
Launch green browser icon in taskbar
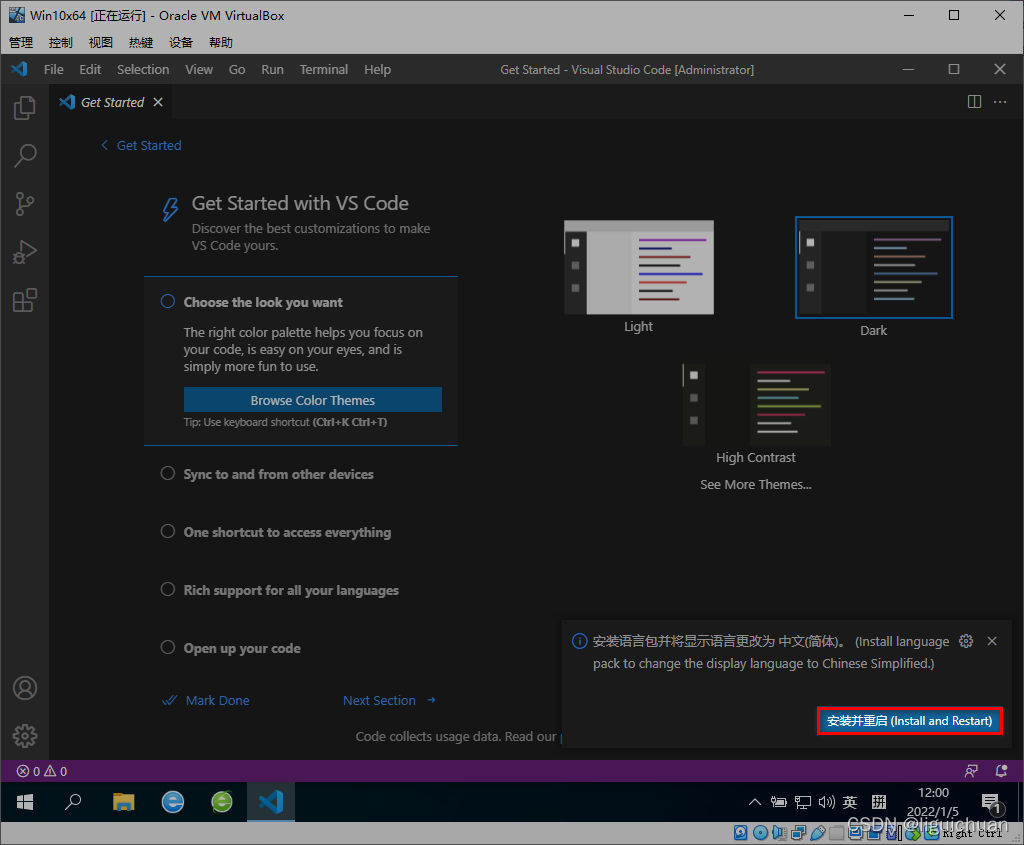click(x=222, y=802)
